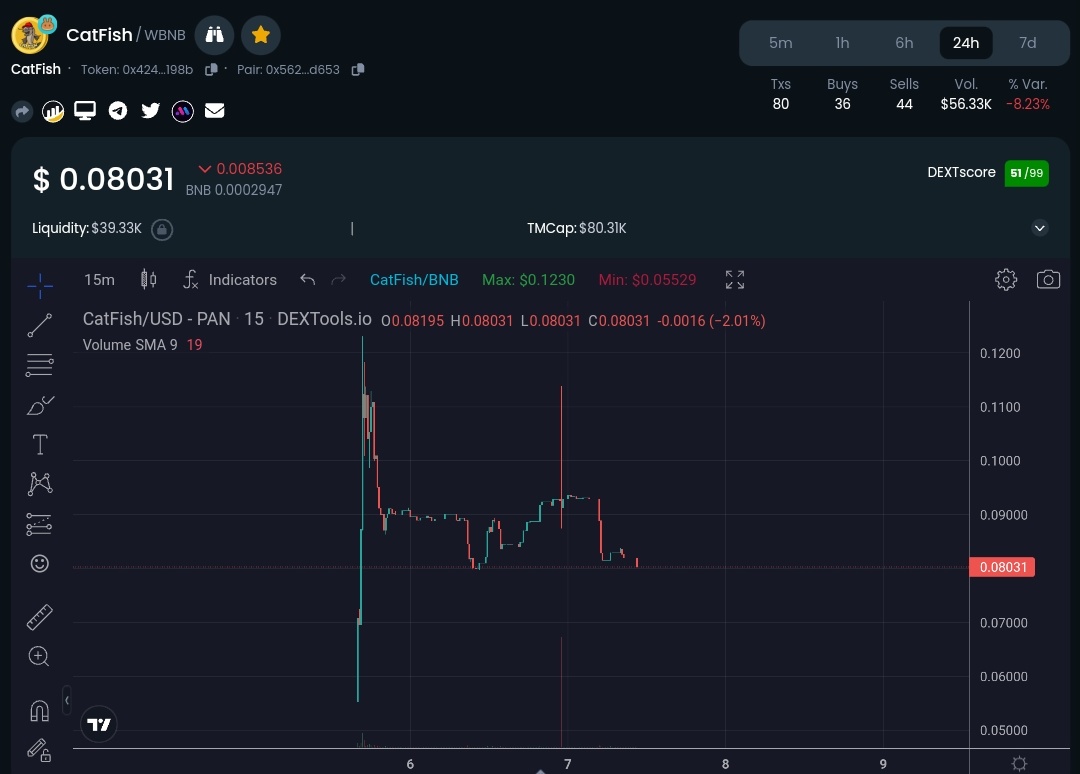Click the CatFish token logo
1080x774 pixels.
30,36
